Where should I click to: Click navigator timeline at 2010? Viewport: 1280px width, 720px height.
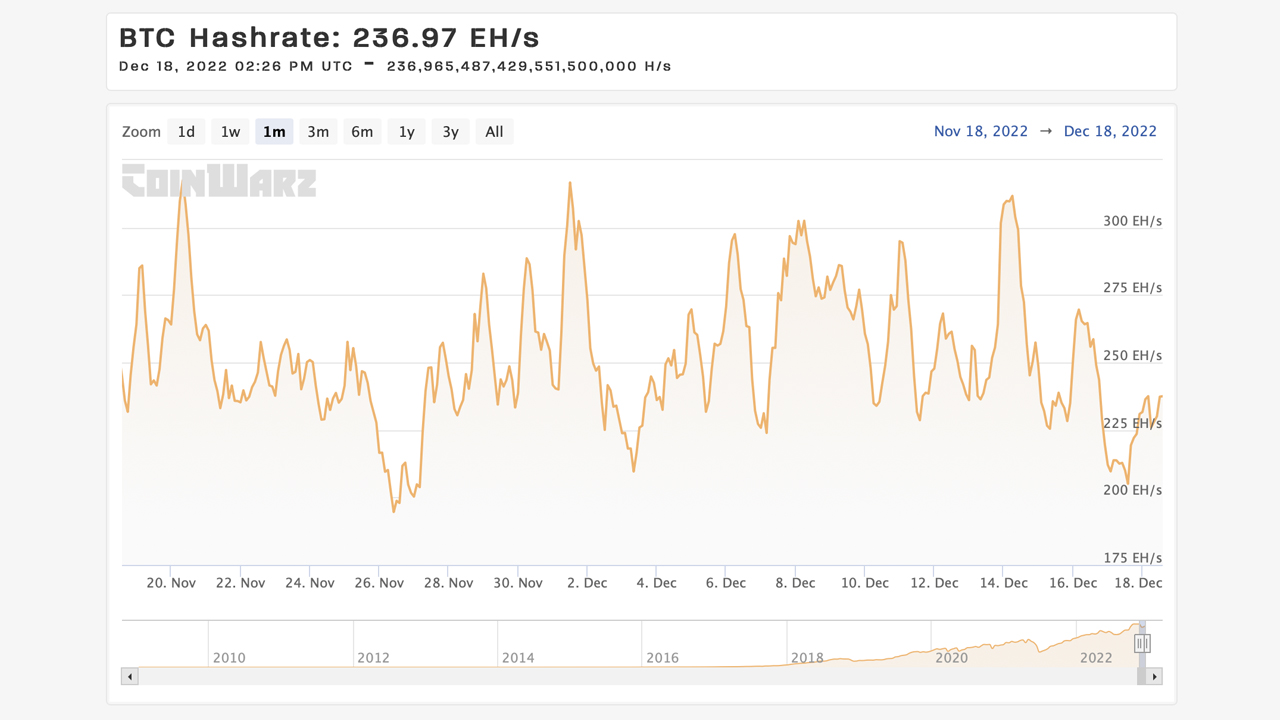[x=229, y=658]
